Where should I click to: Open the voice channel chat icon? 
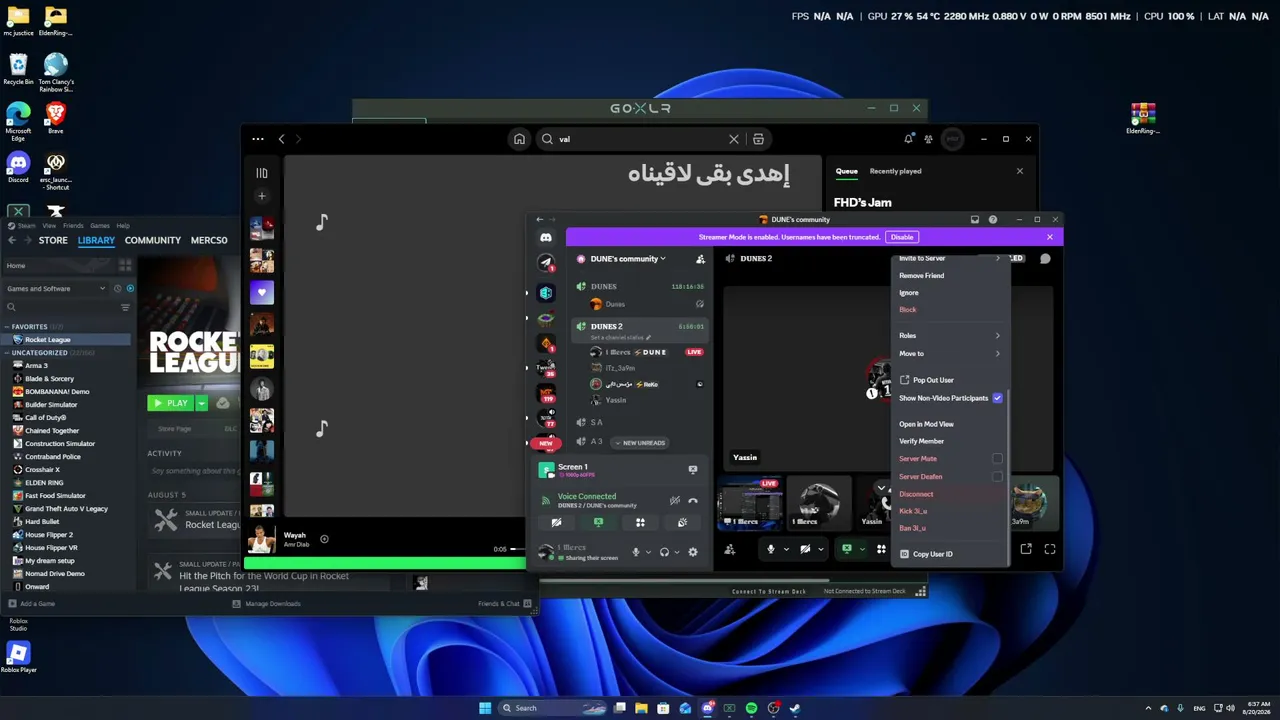tap(1045, 258)
